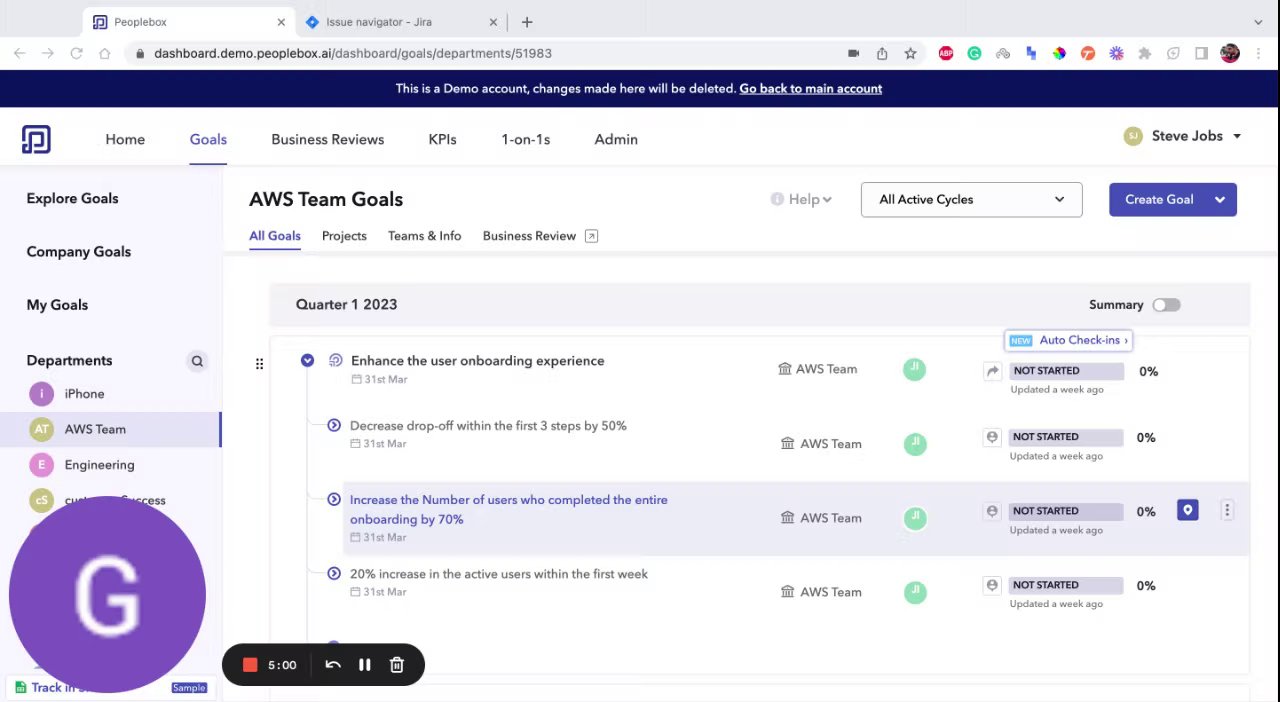
Task: Switch to the Projects tab
Action: click(344, 236)
